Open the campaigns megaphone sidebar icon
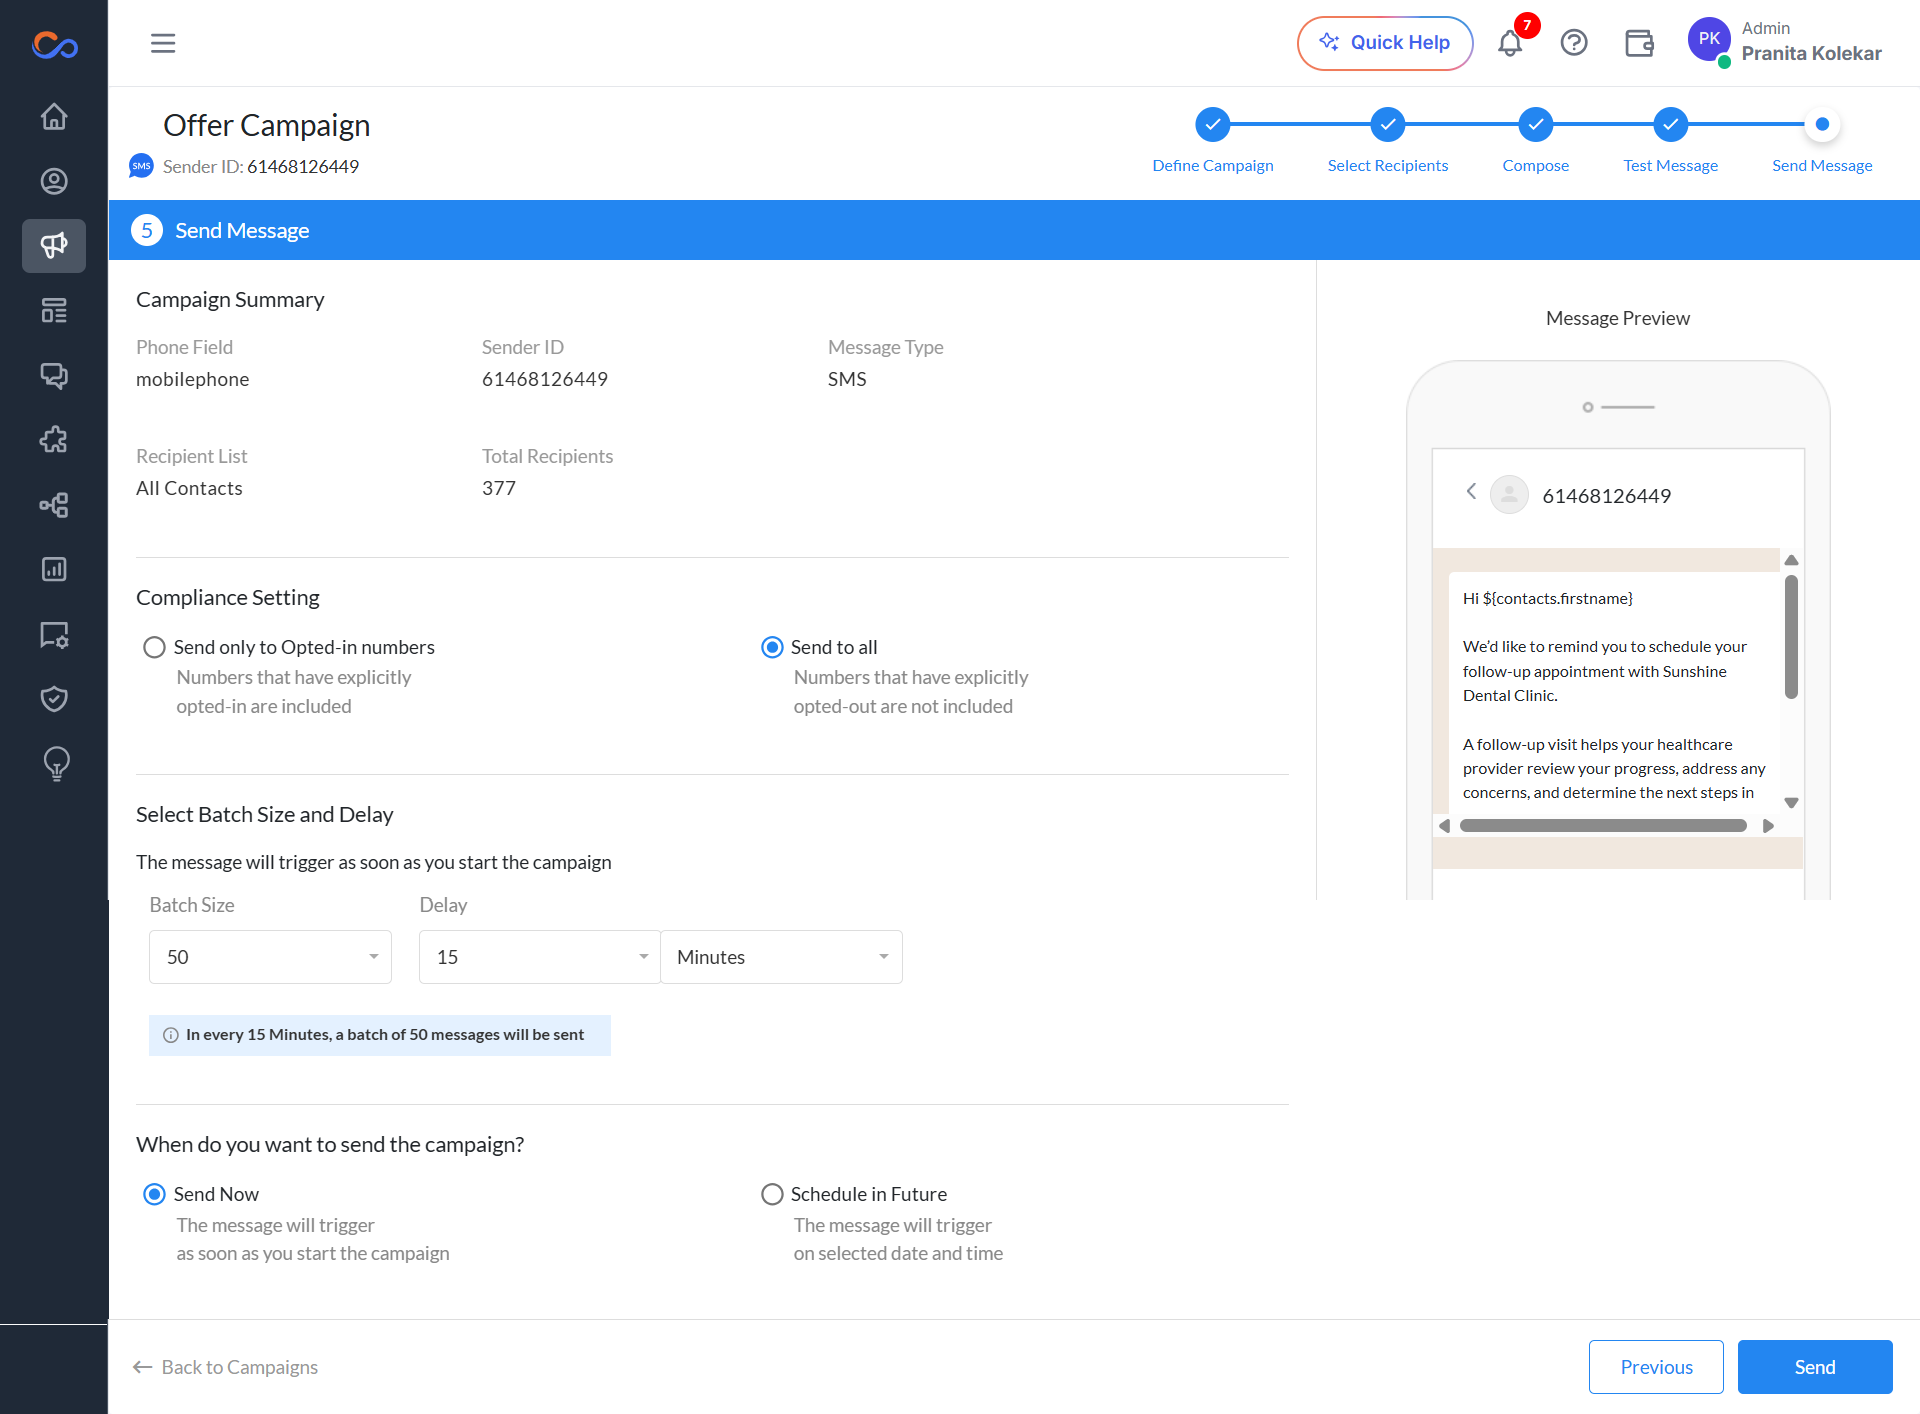 coord(54,246)
